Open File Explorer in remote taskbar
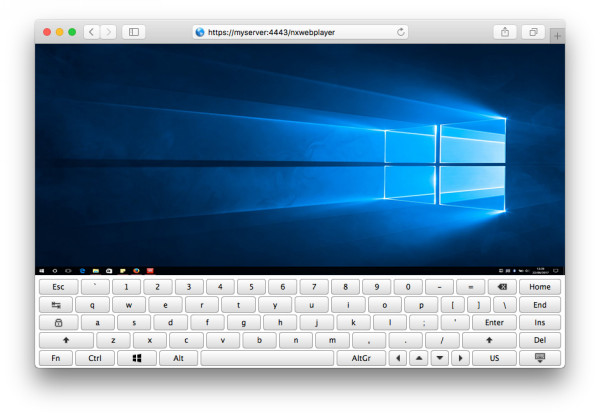This screenshot has height=418, width=600. tap(96, 271)
